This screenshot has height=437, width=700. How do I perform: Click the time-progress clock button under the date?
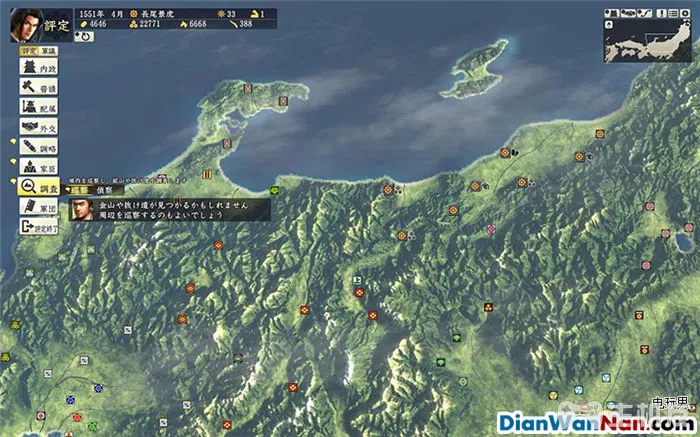[x=84, y=37]
